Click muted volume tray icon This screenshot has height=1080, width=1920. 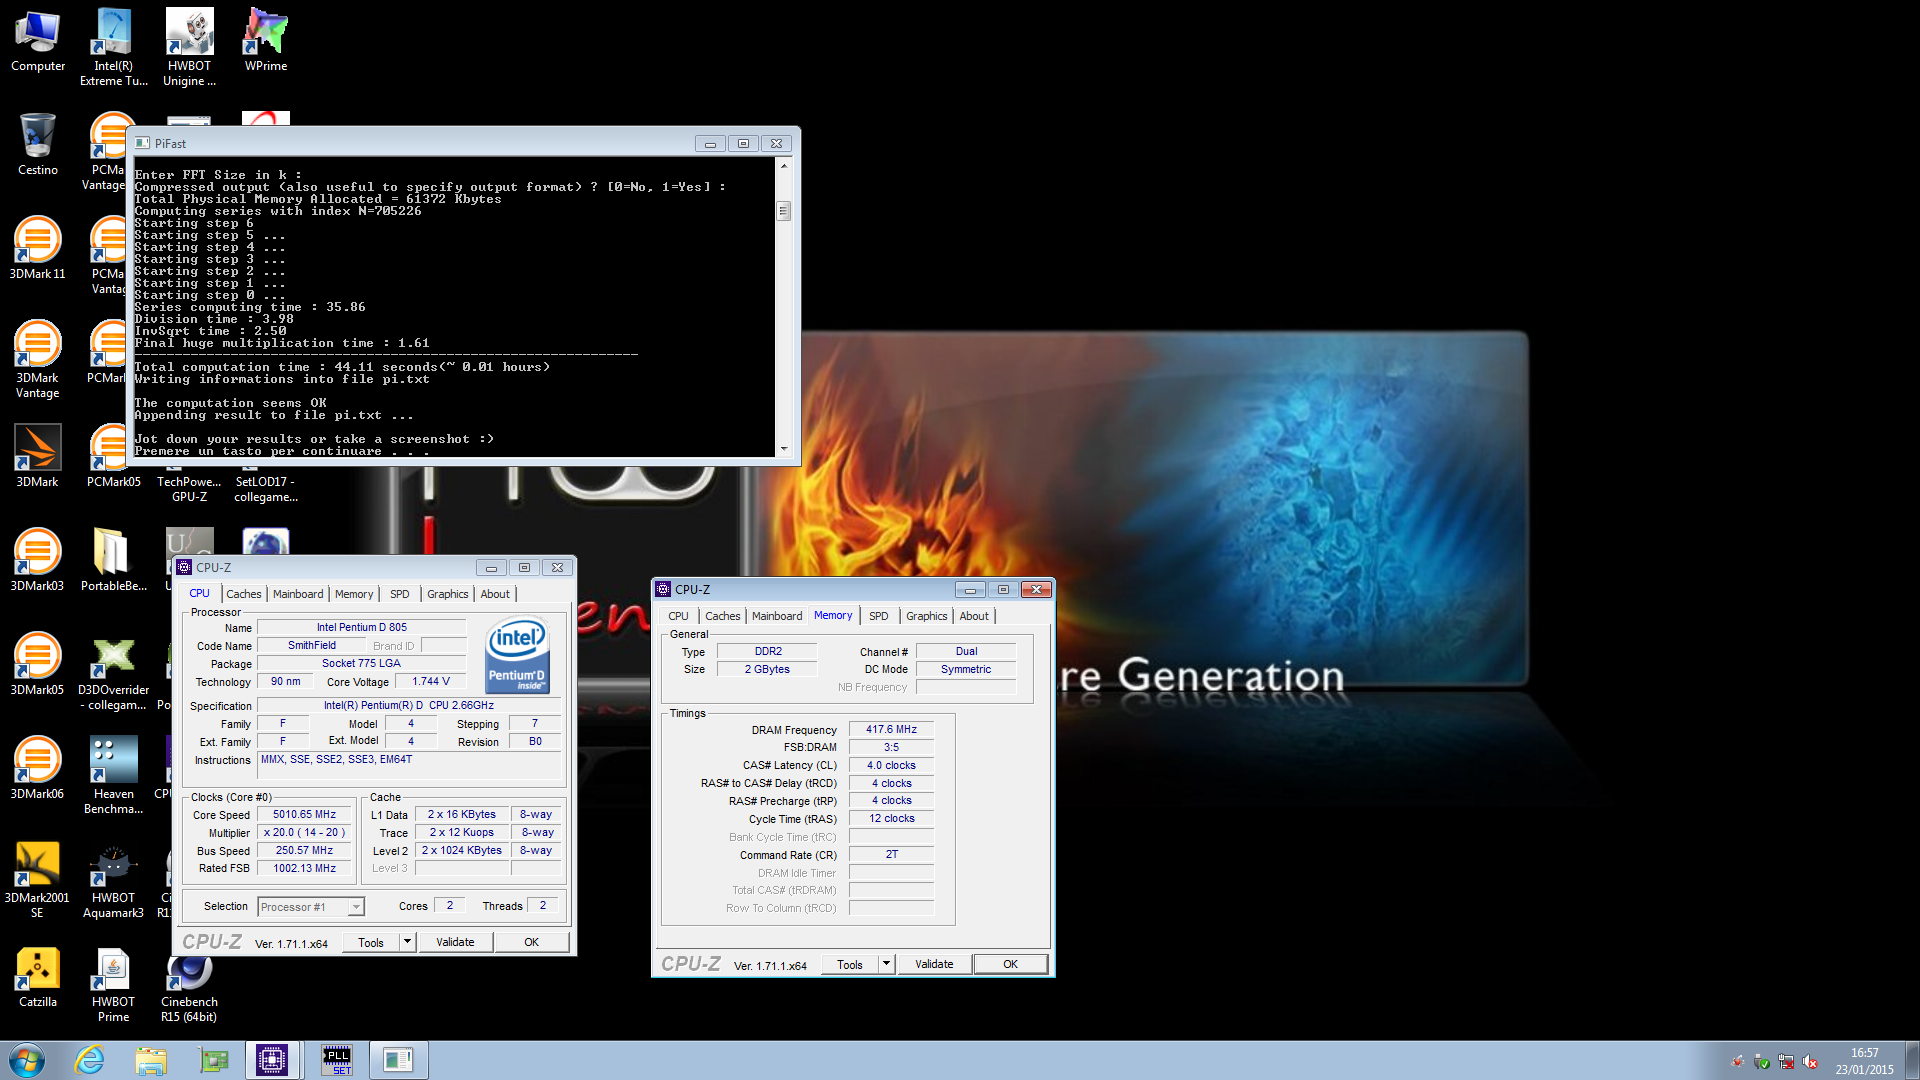[1810, 1062]
